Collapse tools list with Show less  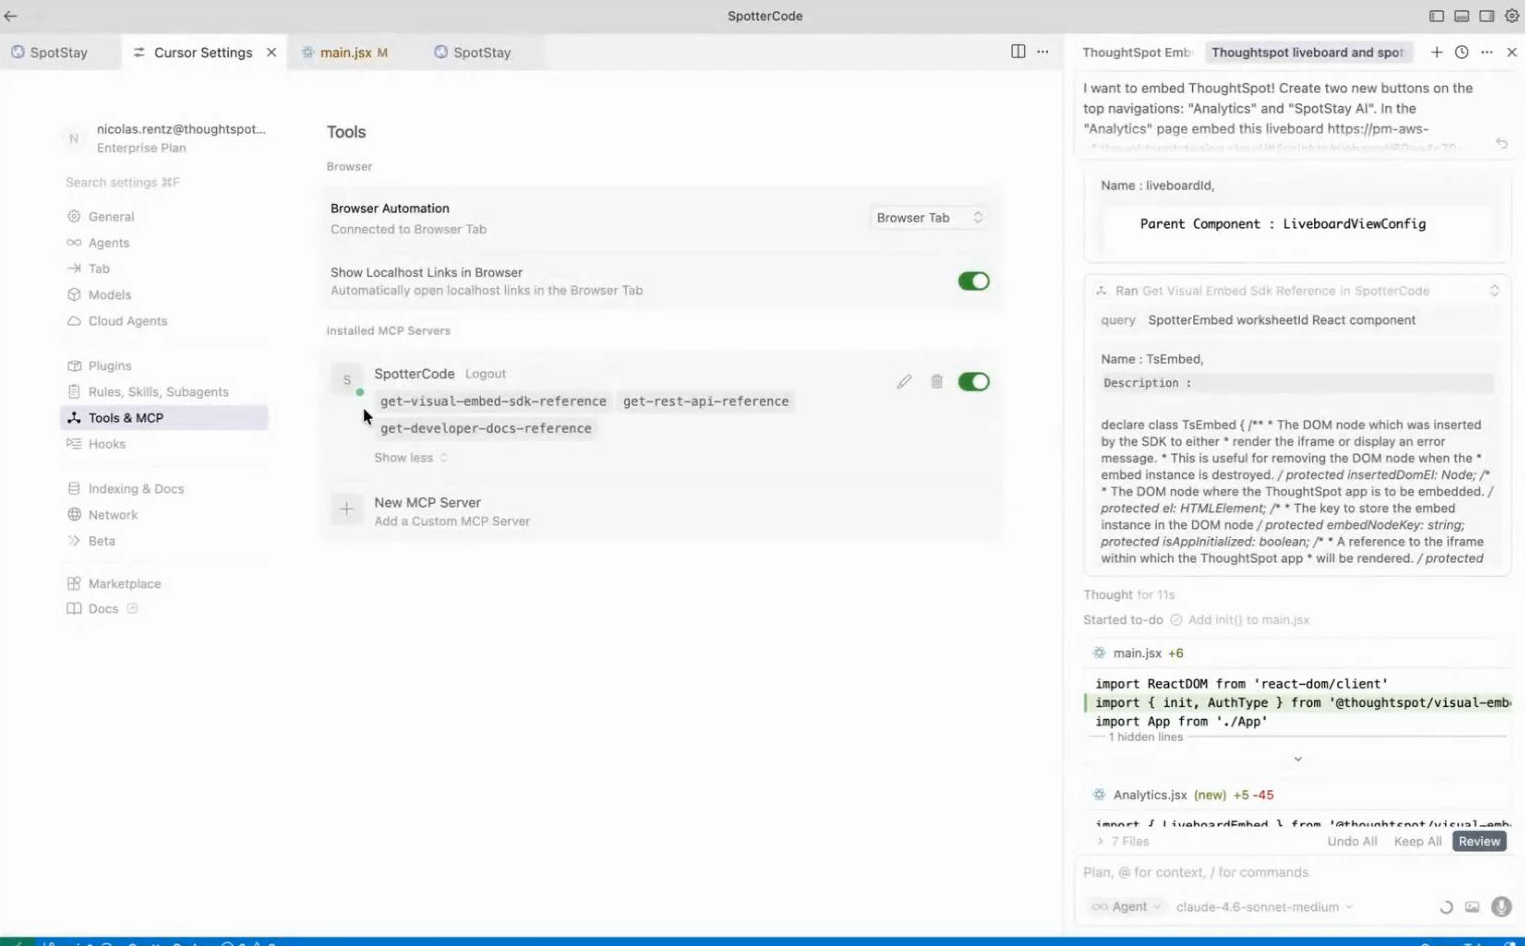coord(410,458)
